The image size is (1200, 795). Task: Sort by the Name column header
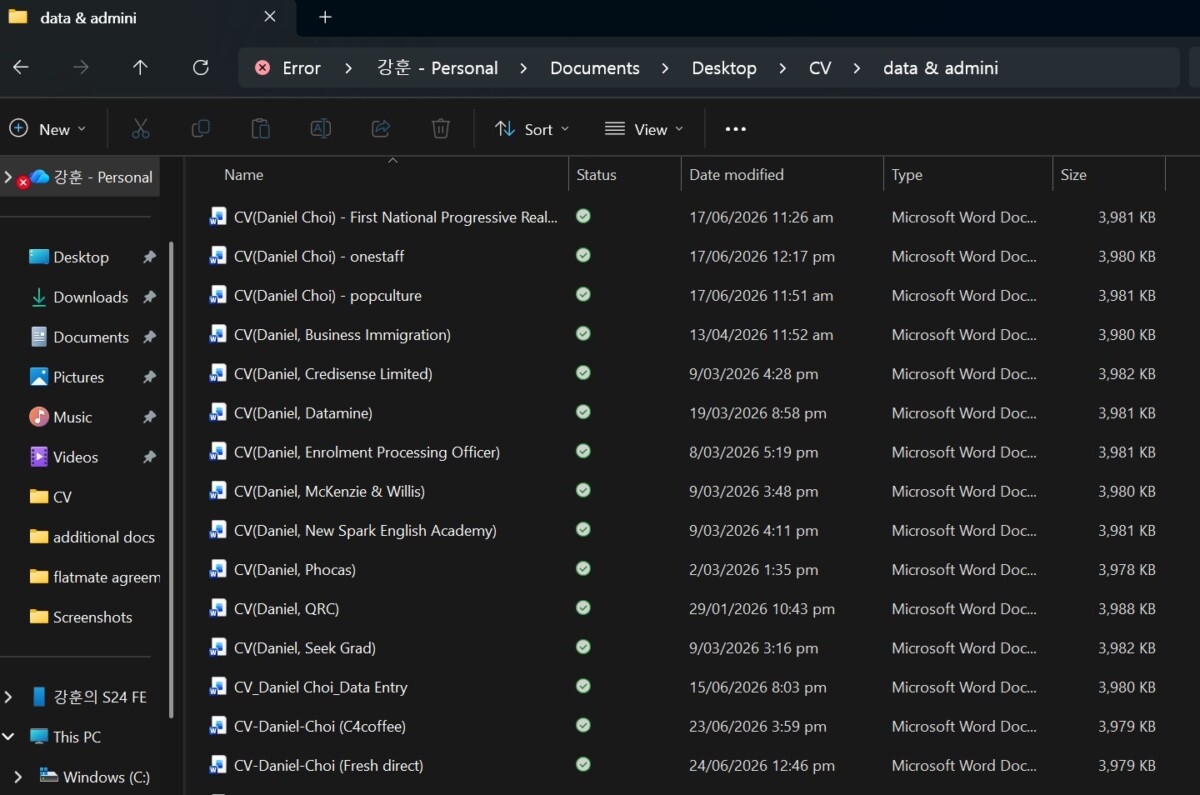(244, 174)
